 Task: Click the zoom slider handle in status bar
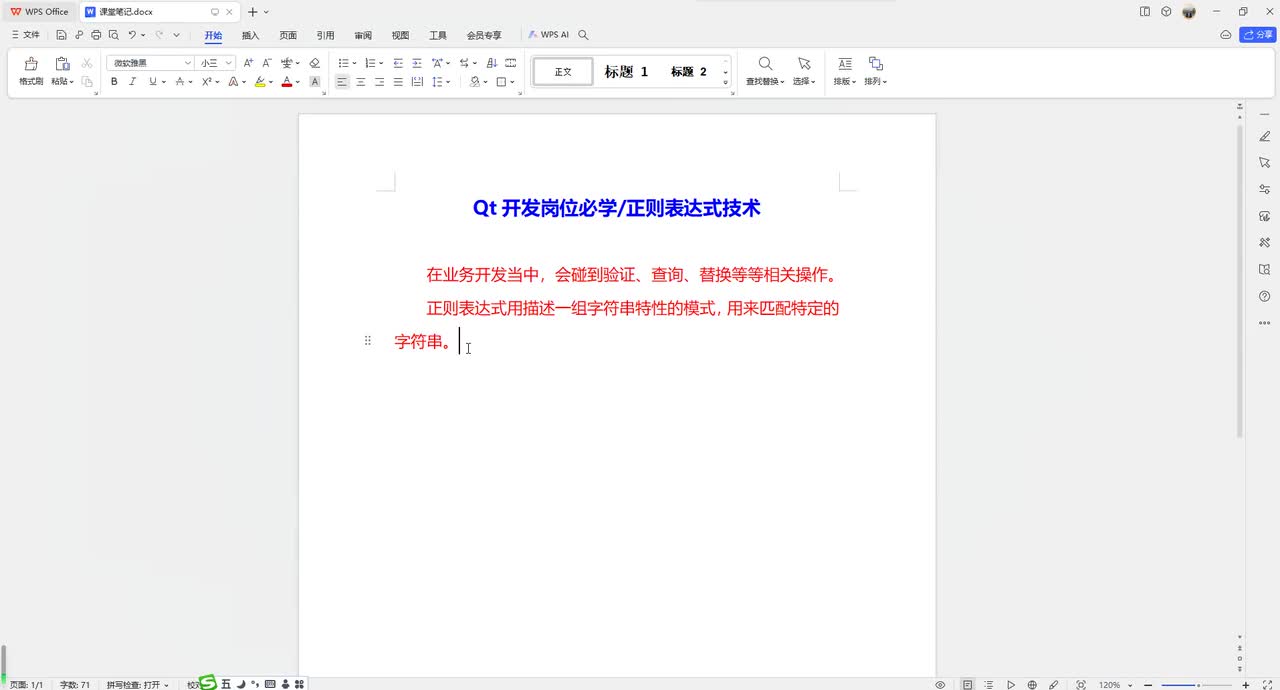coord(1198,685)
